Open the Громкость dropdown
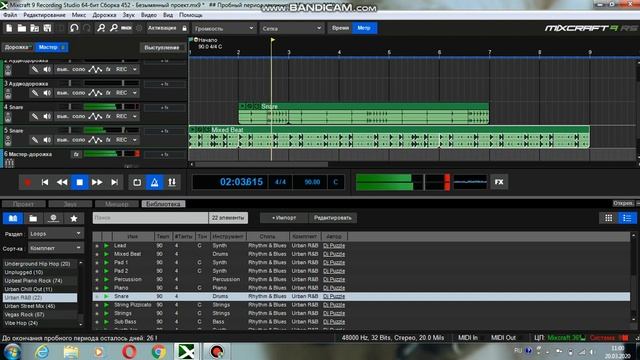Image resolution: width=640 pixels, height=360 pixels. click(224, 29)
